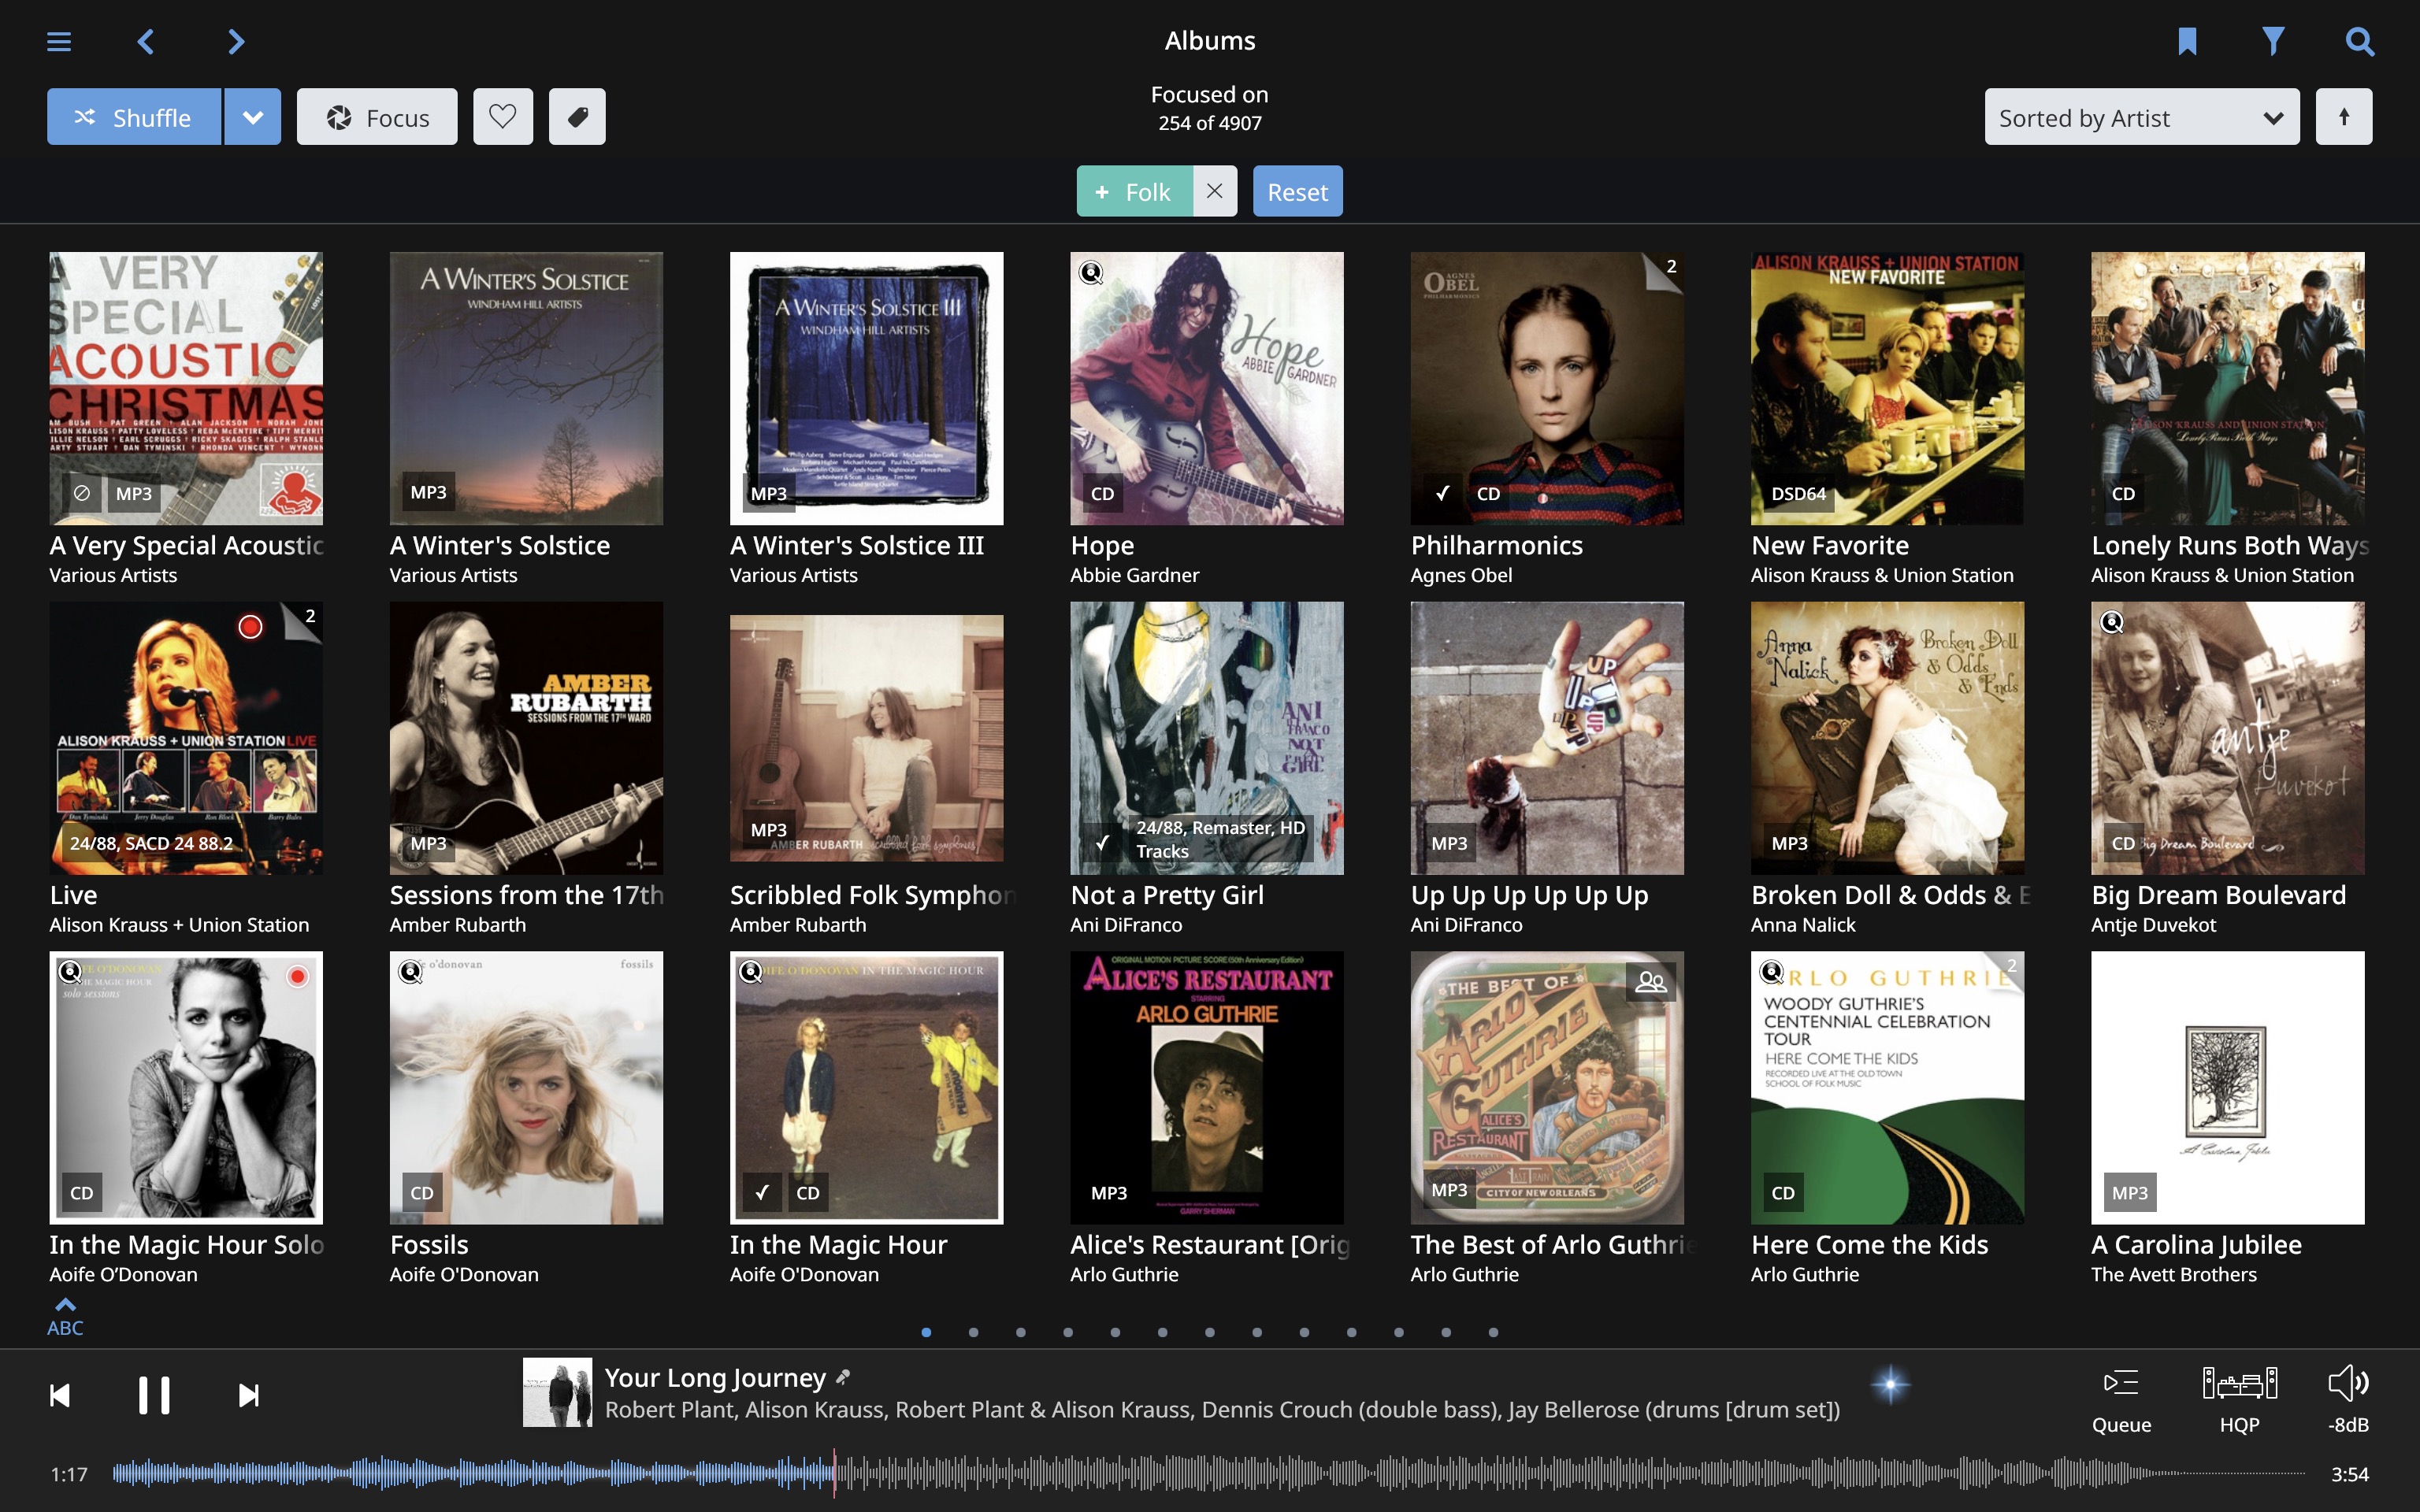The width and height of the screenshot is (2420, 1512).
Task: Open the Sorted by Artist dropdown
Action: coord(2141,117)
